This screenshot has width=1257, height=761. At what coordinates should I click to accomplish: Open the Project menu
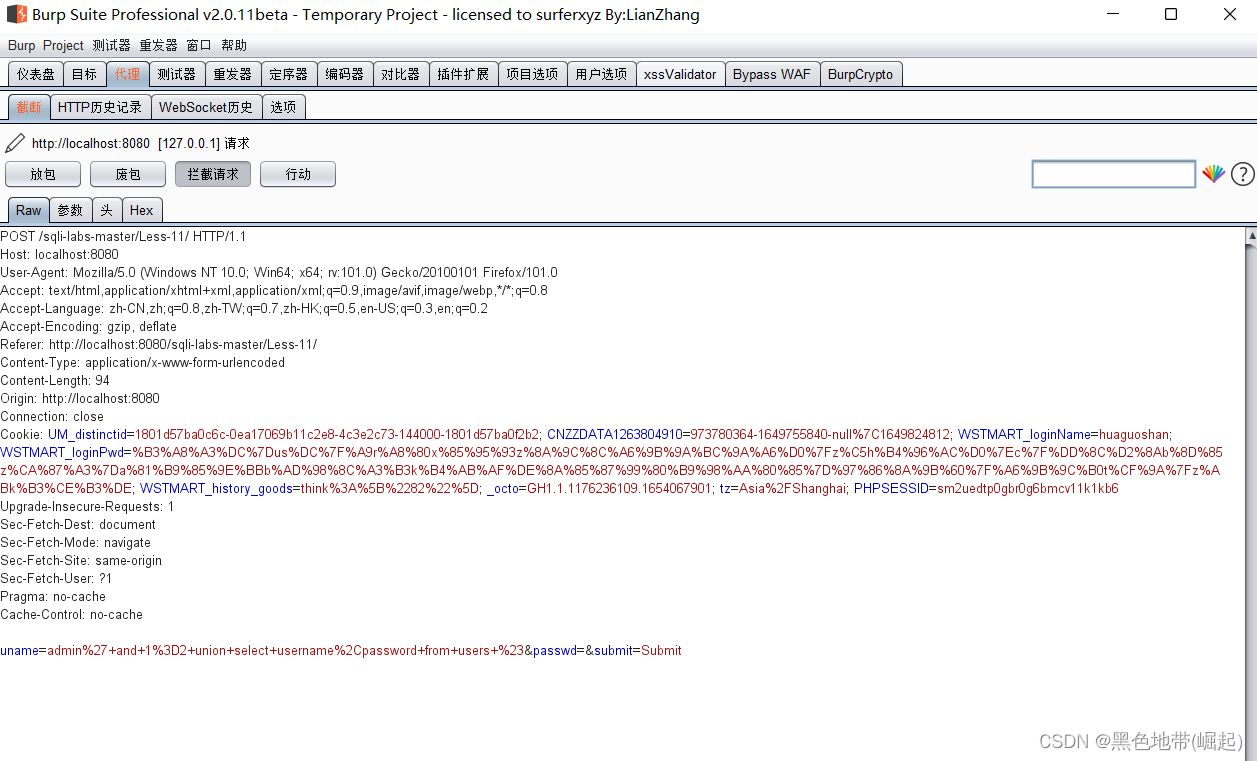point(63,45)
